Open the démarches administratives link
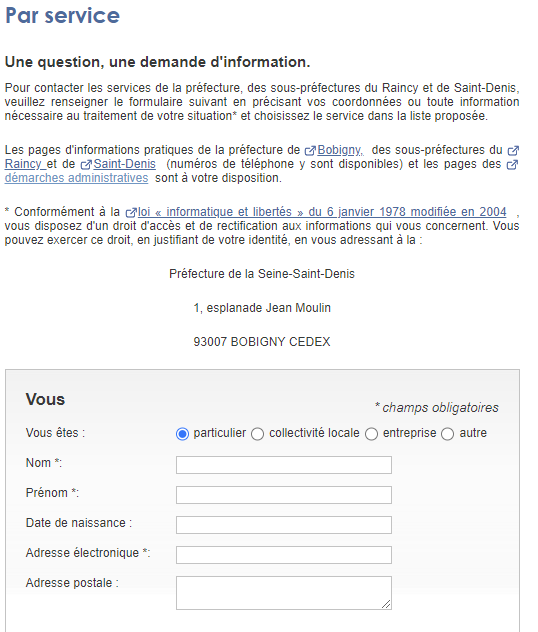538x632 pixels. [77, 178]
